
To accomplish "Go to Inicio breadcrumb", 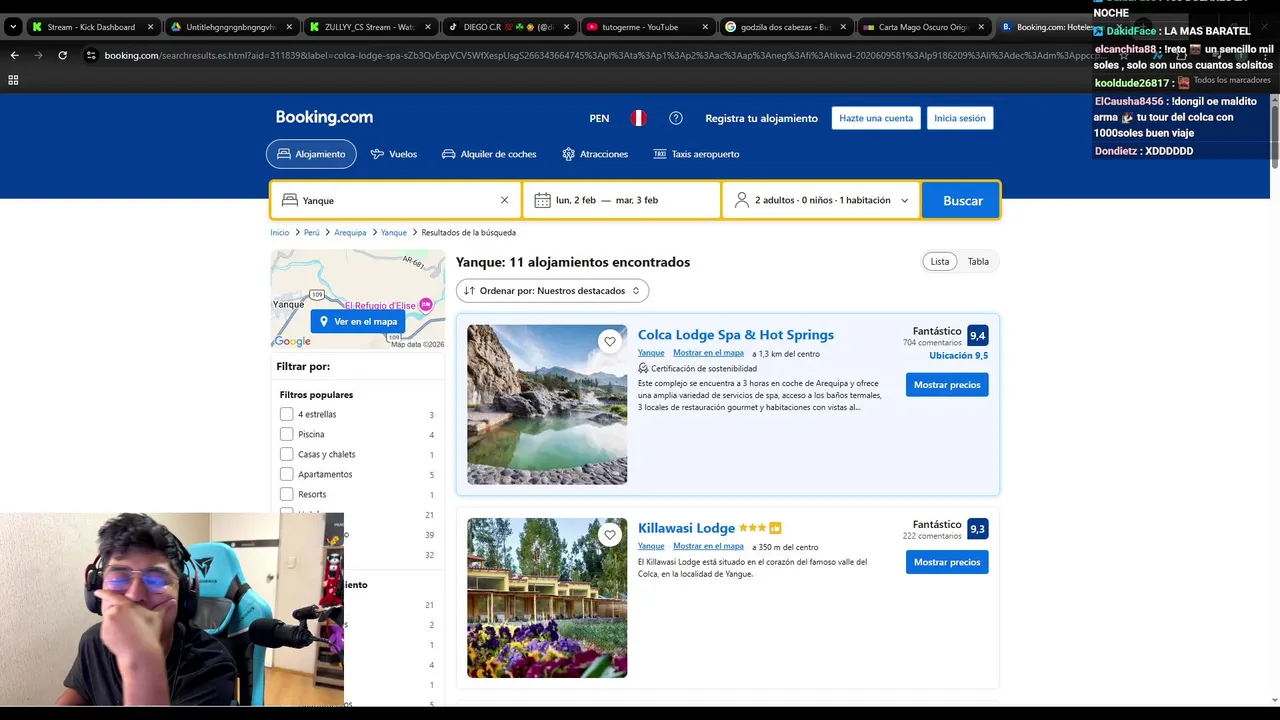I will coord(279,232).
